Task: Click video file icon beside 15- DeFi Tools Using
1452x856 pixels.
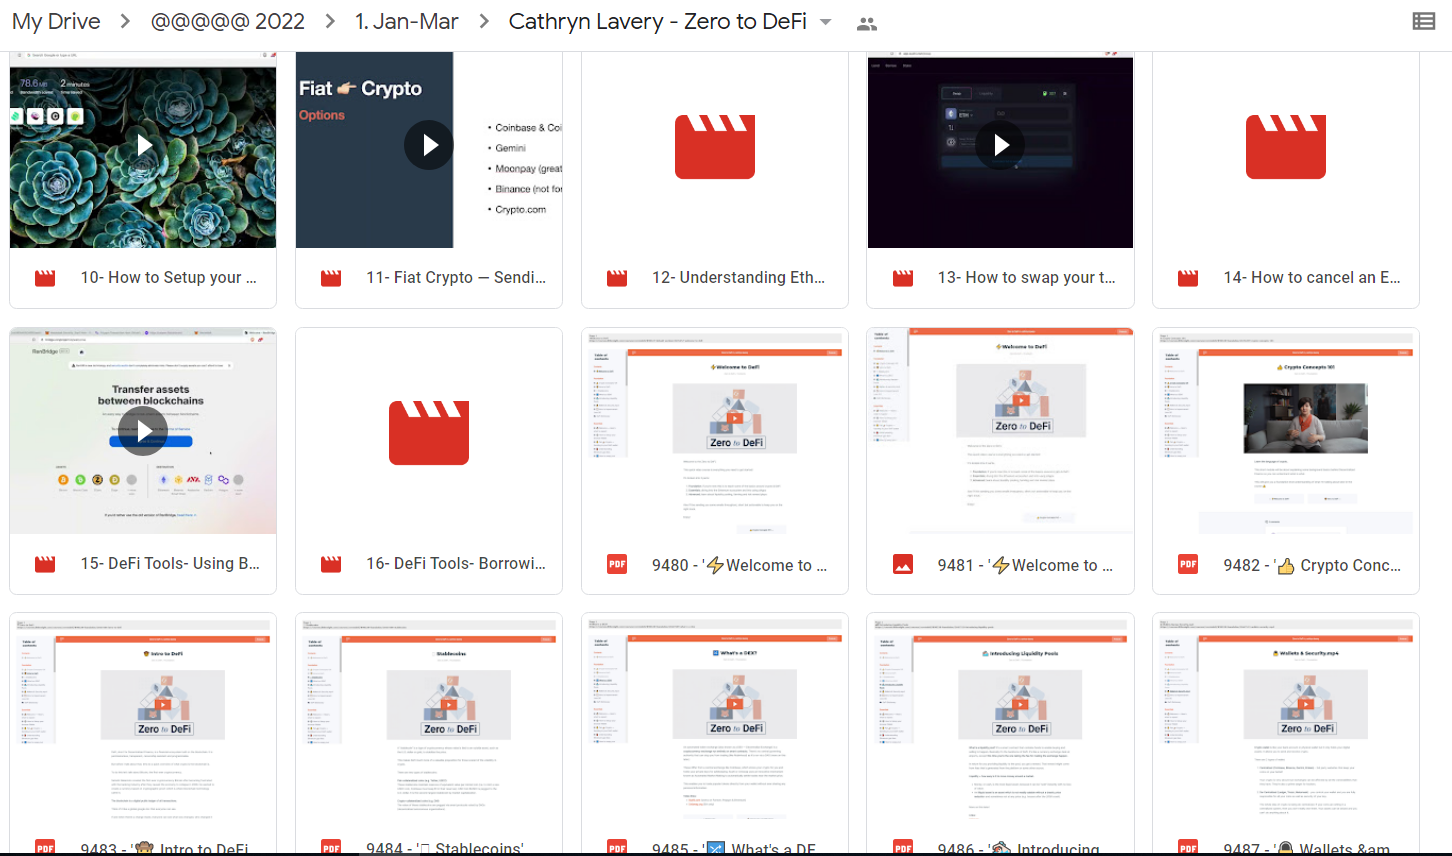Action: [45, 564]
